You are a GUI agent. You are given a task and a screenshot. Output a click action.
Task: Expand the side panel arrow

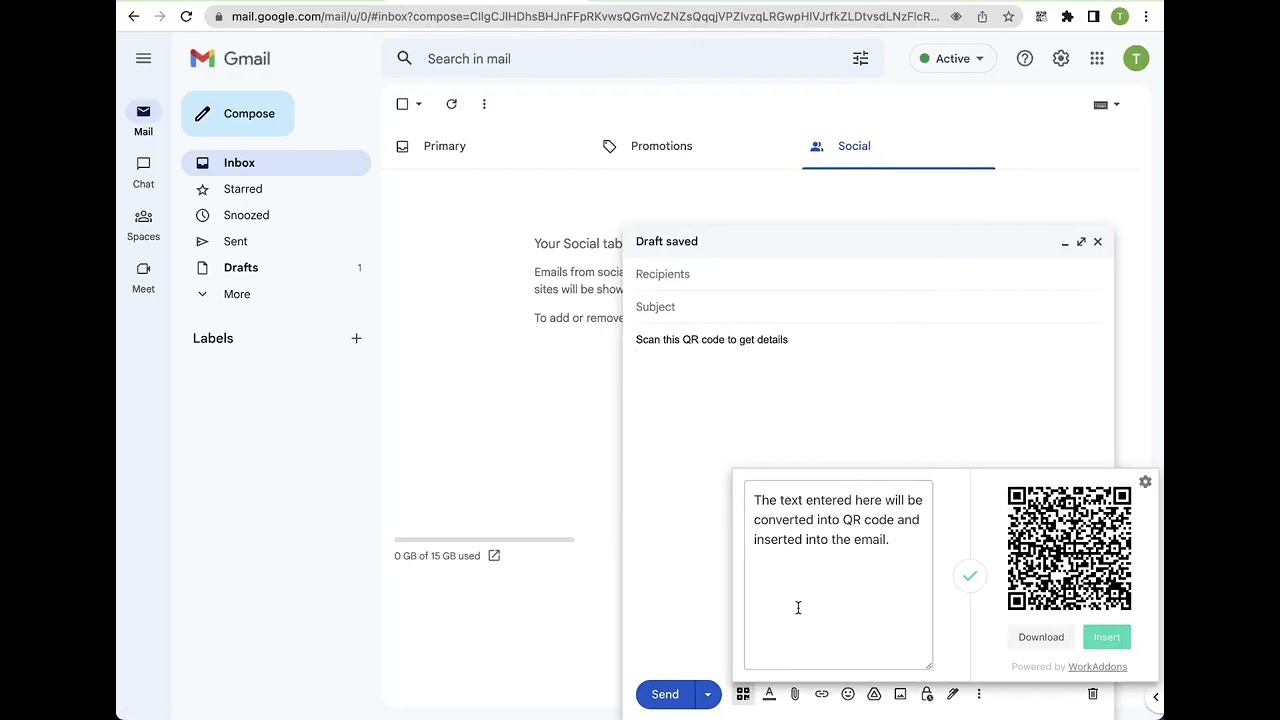[1155, 697]
